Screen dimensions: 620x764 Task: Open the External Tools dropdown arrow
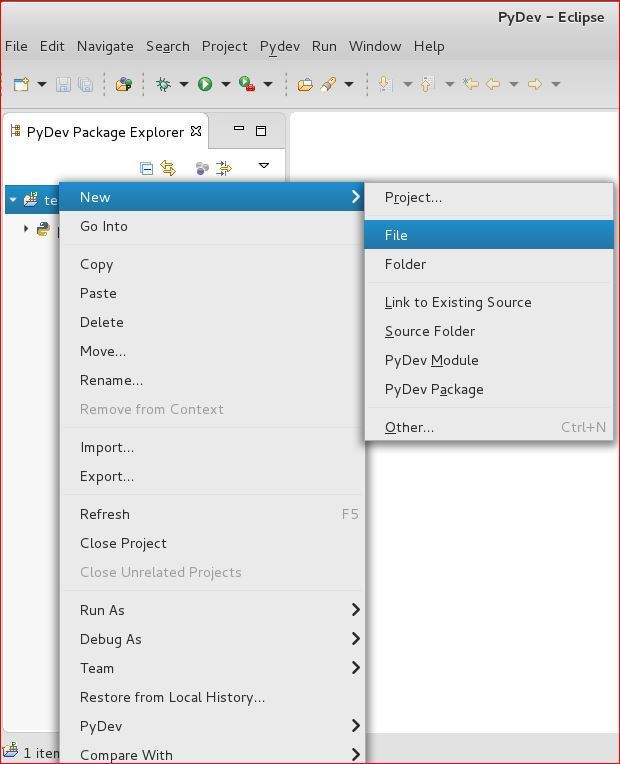click(268, 84)
